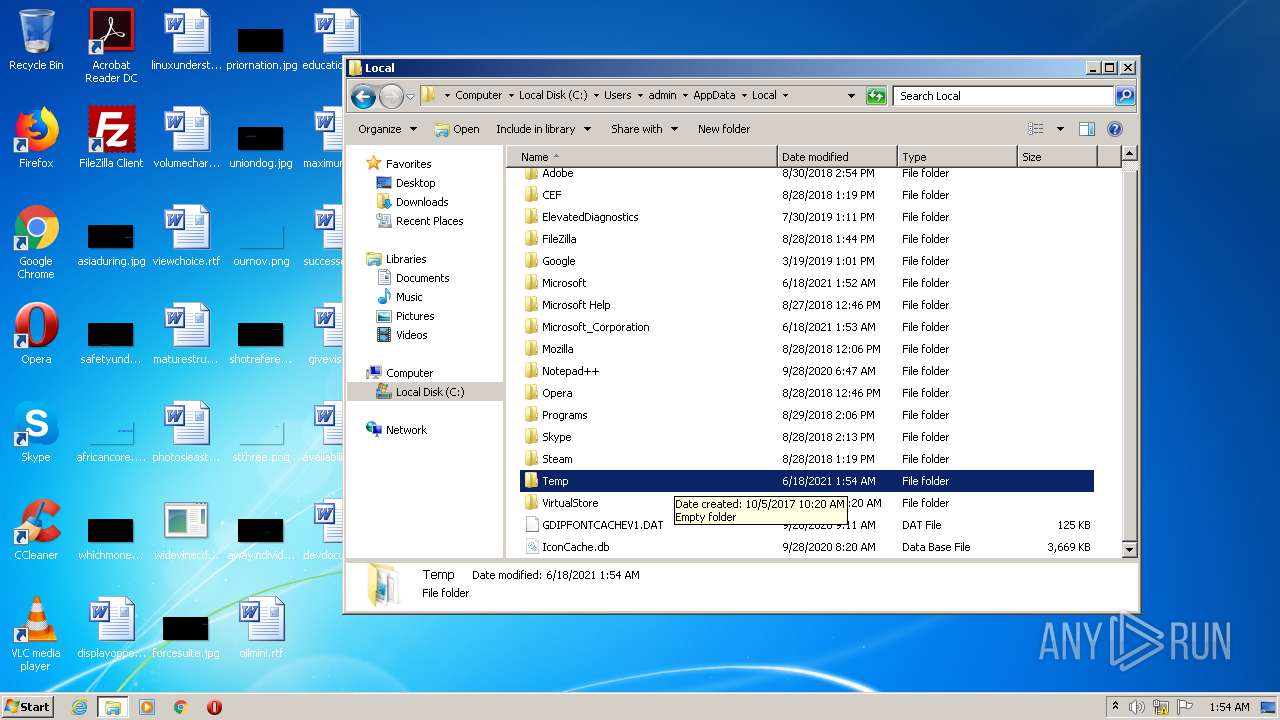Select the Microsoft_Corporation folder
The image size is (1280, 720).
point(807,327)
